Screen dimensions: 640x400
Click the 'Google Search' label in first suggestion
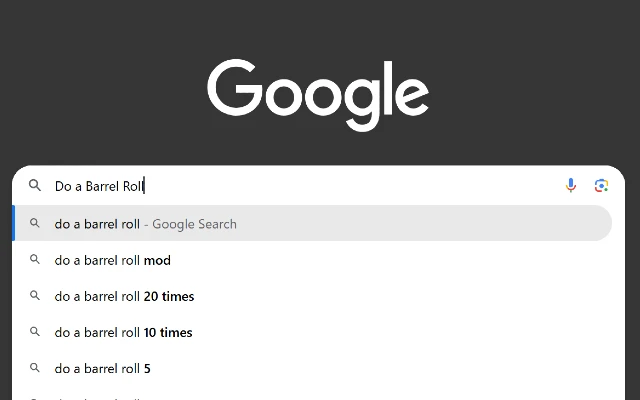pos(194,224)
